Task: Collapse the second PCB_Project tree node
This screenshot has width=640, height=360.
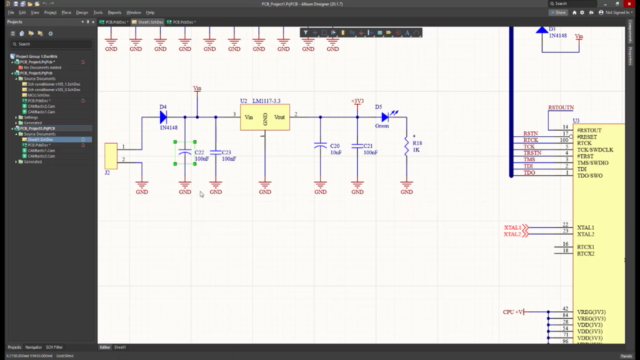Action: [13, 73]
